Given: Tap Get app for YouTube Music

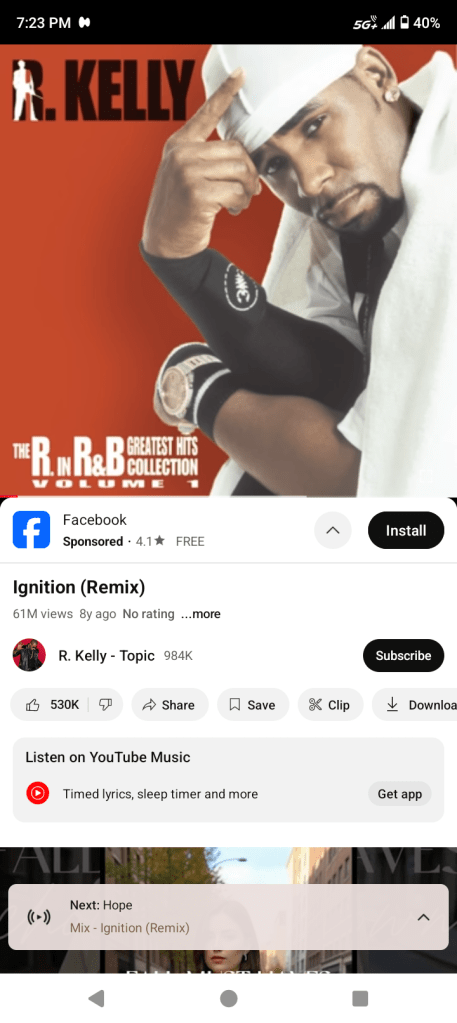Looking at the screenshot, I should [x=400, y=794].
